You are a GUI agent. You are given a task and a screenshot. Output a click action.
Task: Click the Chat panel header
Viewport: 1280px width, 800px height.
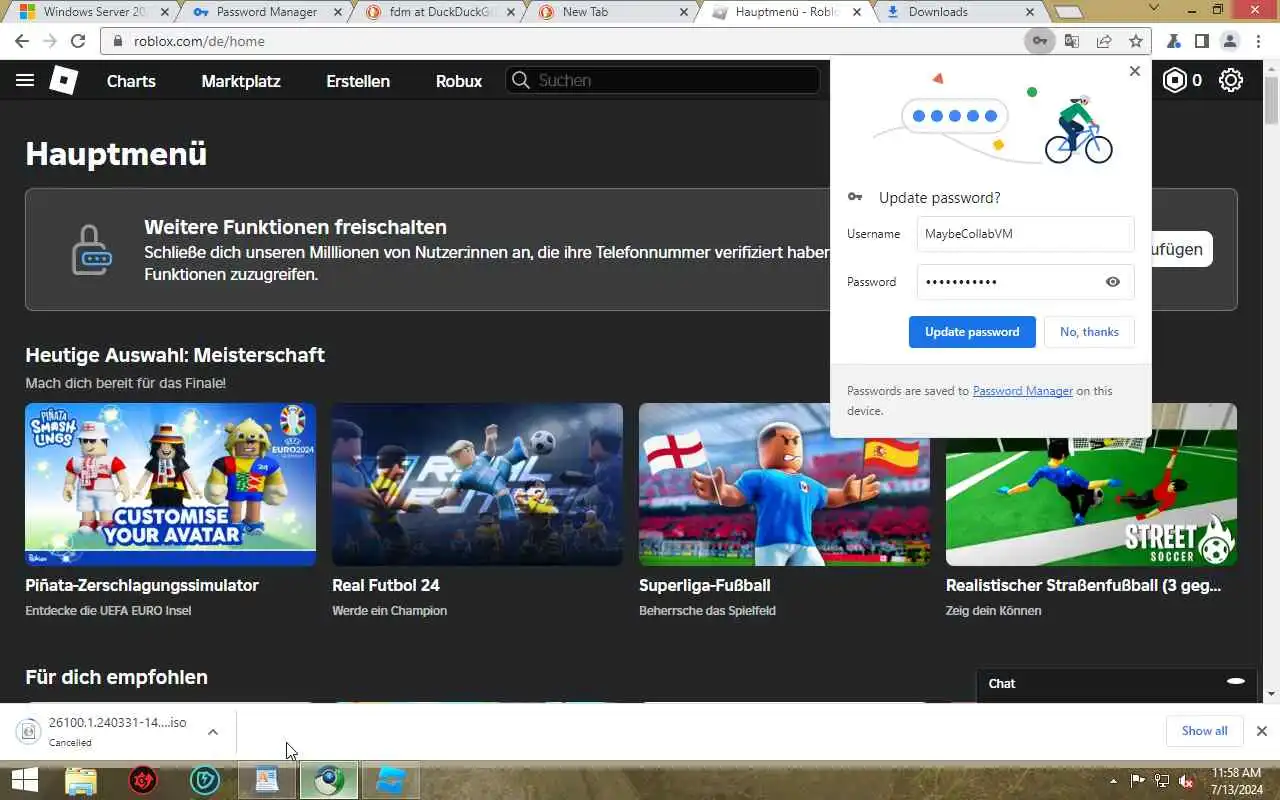(x=1117, y=683)
